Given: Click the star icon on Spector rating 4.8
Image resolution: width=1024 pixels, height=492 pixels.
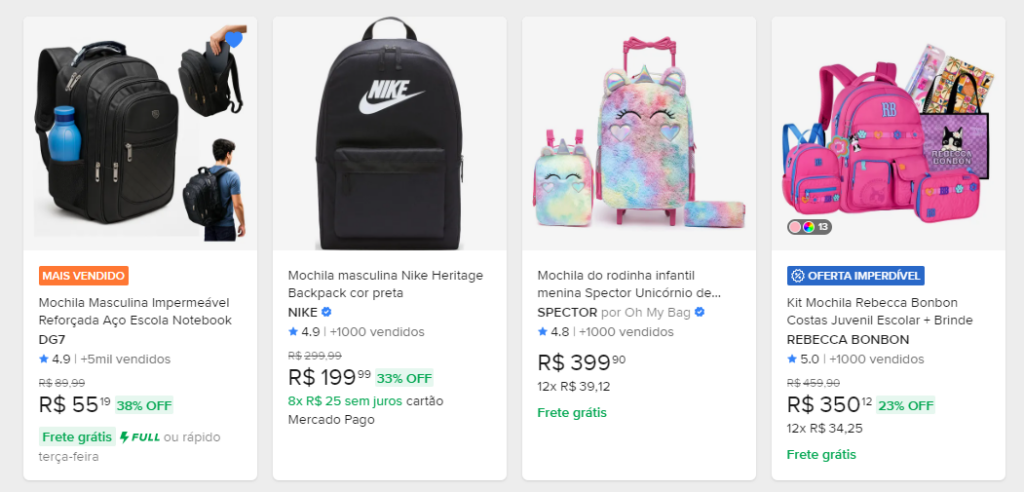Looking at the screenshot, I should pyautogui.click(x=543, y=332).
